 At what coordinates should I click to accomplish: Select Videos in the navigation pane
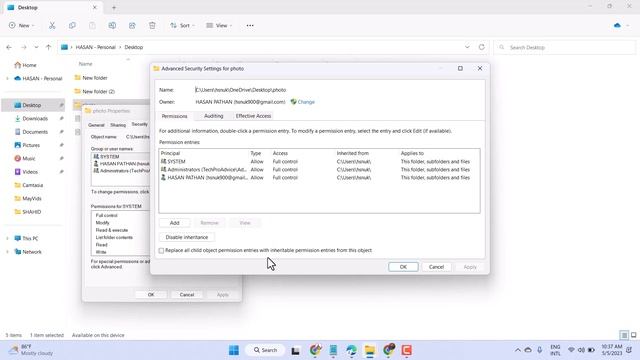30,172
